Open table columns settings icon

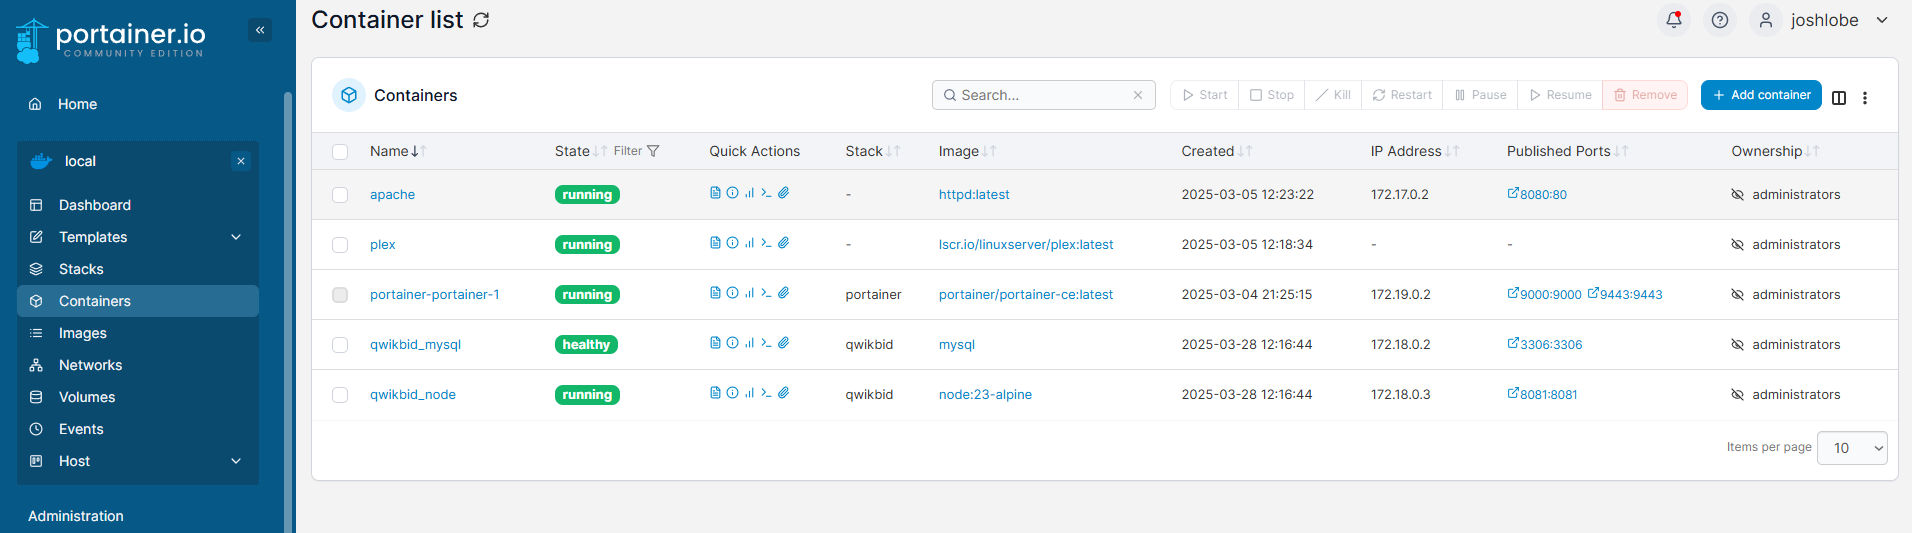click(x=1839, y=97)
